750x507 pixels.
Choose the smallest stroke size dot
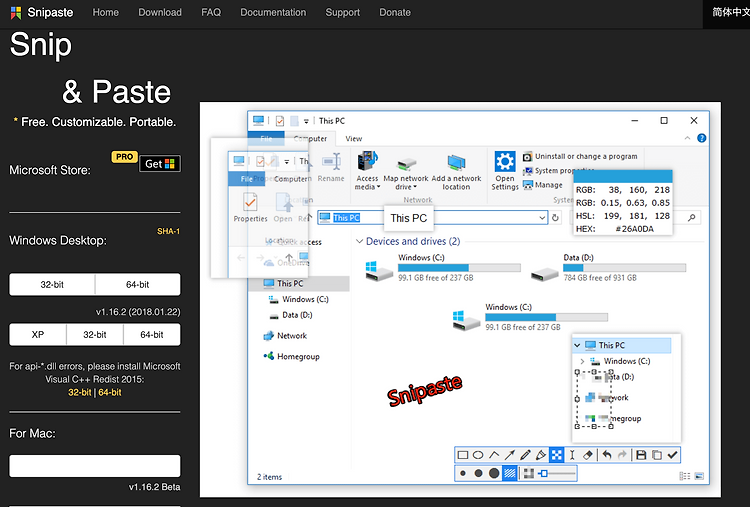tap(463, 474)
